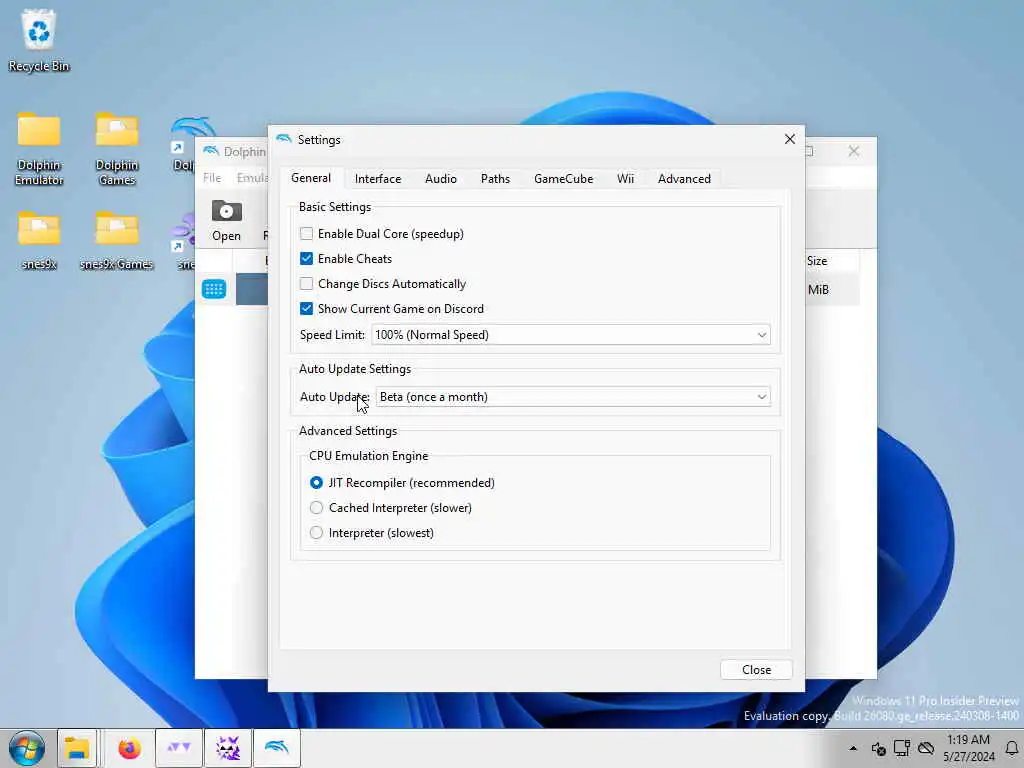Click the purple pixel creature taskbar icon
The width and height of the screenshot is (1024, 768).
point(228,748)
